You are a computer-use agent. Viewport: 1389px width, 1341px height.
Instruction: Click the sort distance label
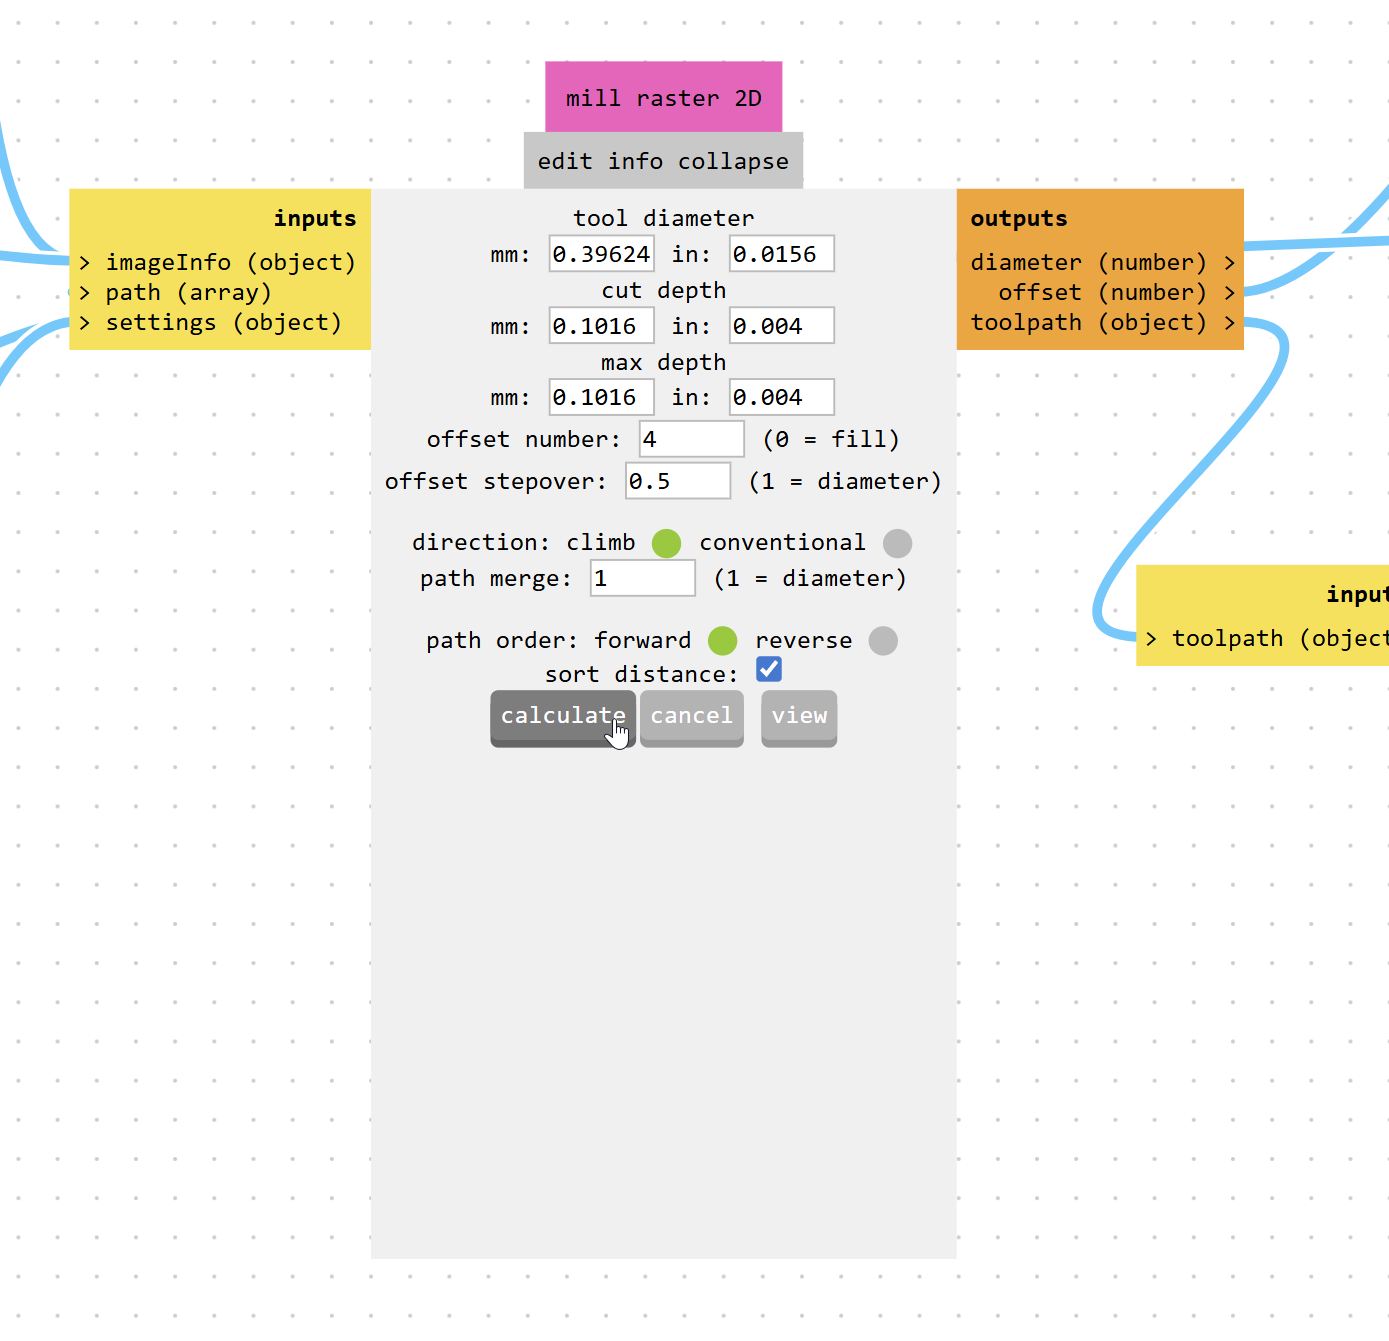tap(641, 674)
